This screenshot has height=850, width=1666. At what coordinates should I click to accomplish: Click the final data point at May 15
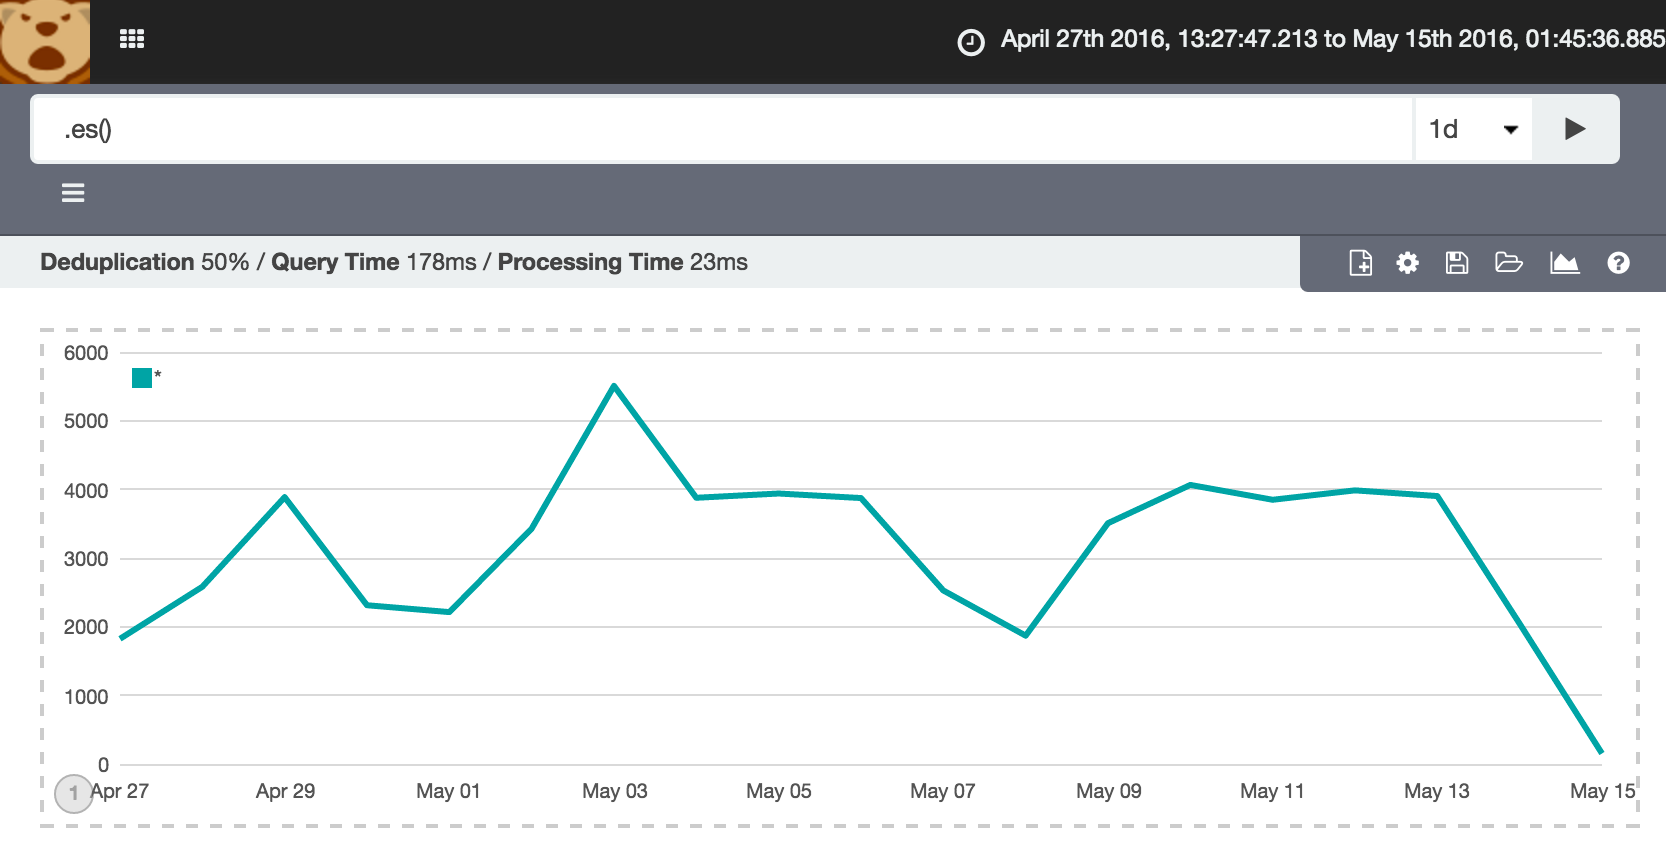pos(1601,752)
